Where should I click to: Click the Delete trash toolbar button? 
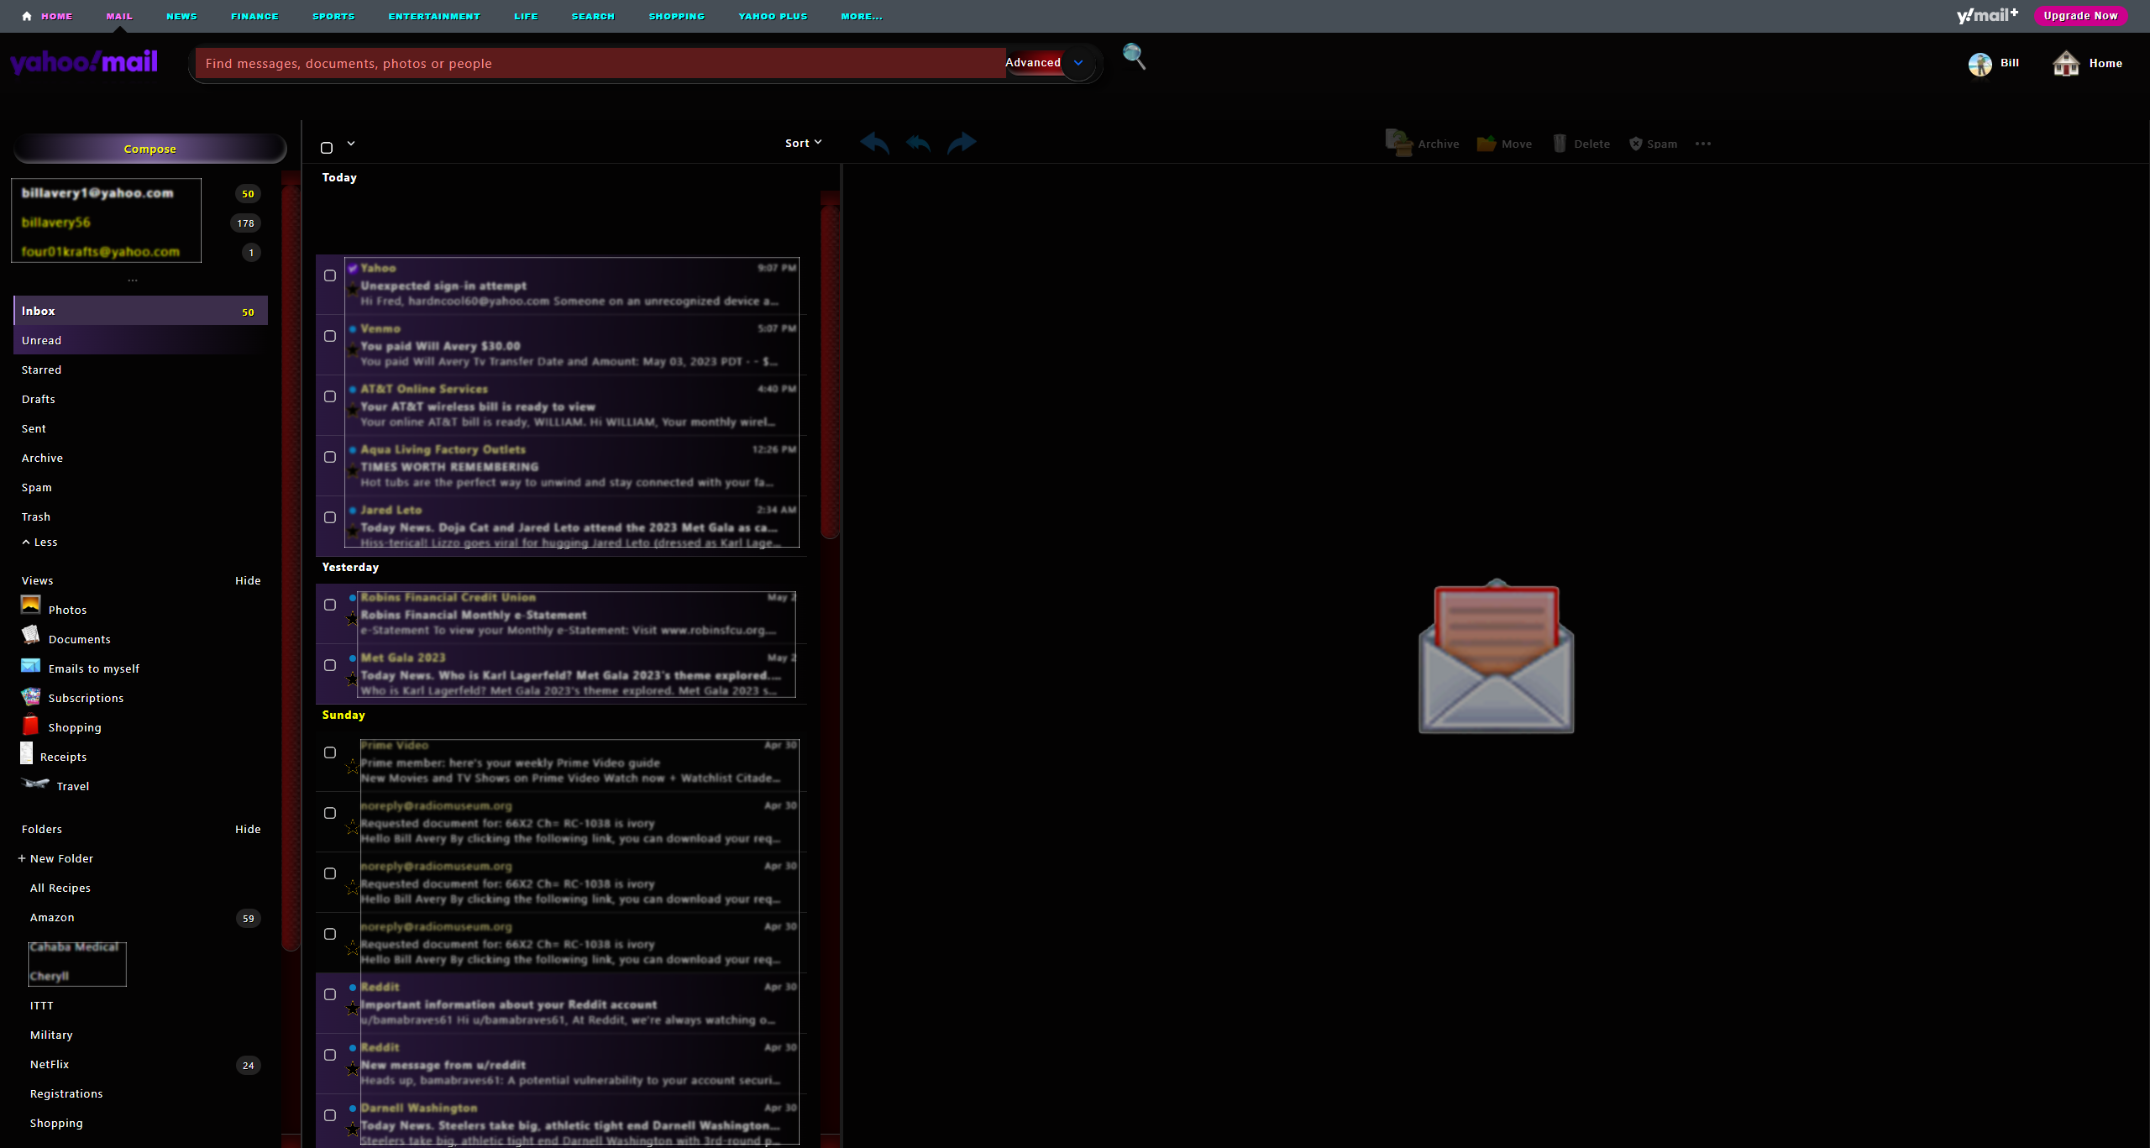click(1581, 144)
